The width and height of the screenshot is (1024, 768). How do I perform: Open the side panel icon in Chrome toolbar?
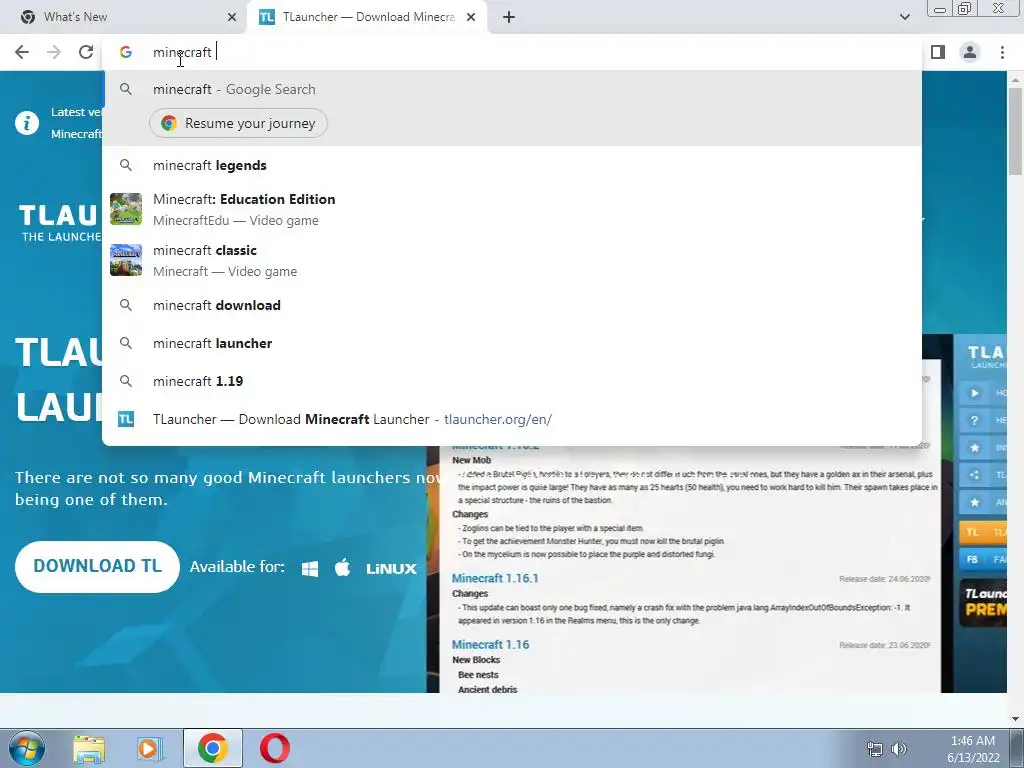coord(938,52)
